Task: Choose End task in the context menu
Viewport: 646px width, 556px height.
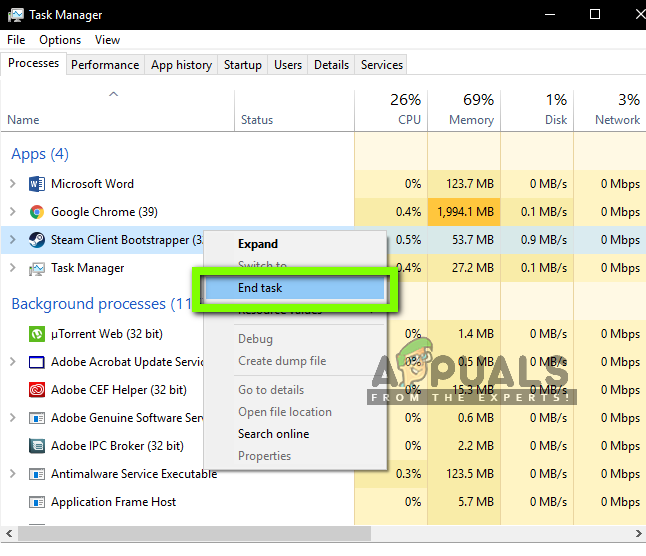Action: [295, 287]
